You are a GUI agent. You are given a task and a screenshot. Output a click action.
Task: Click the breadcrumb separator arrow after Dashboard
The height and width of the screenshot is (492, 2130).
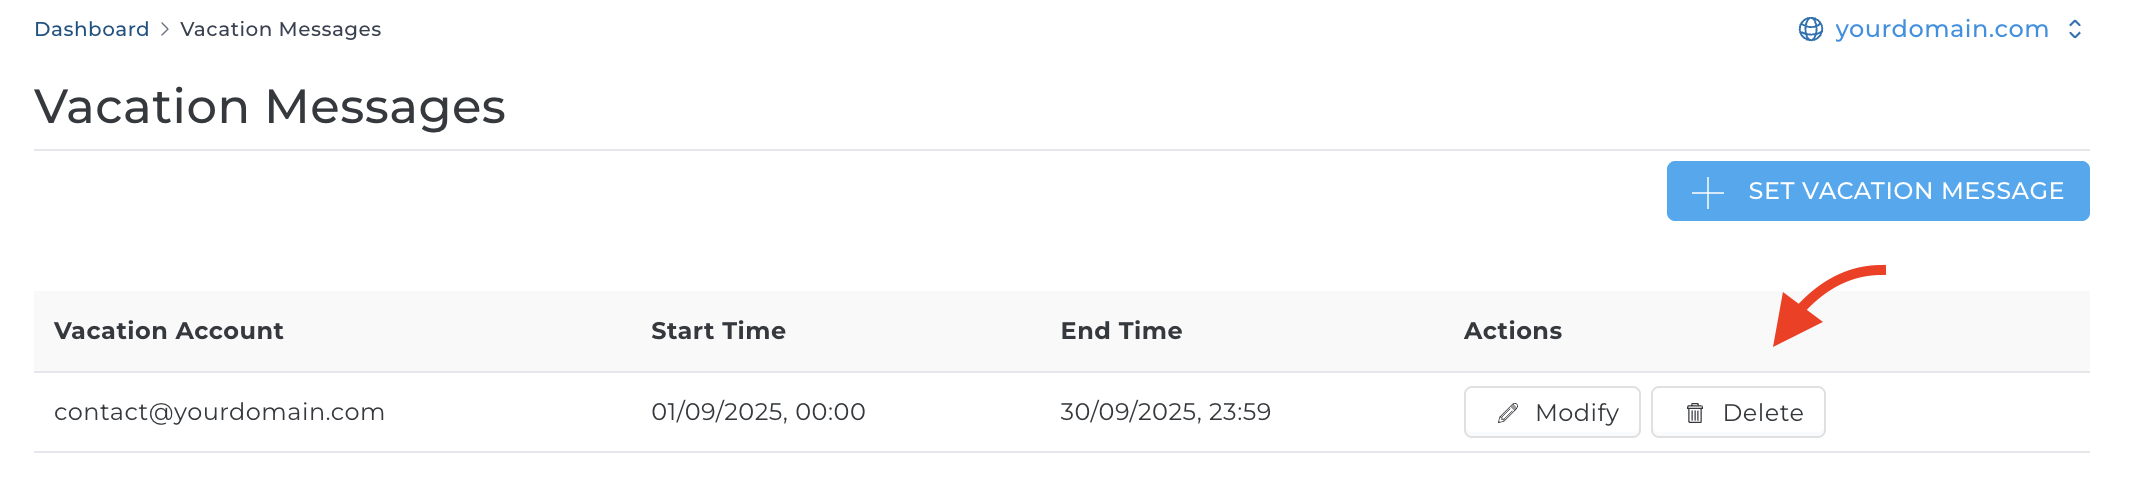(x=165, y=29)
